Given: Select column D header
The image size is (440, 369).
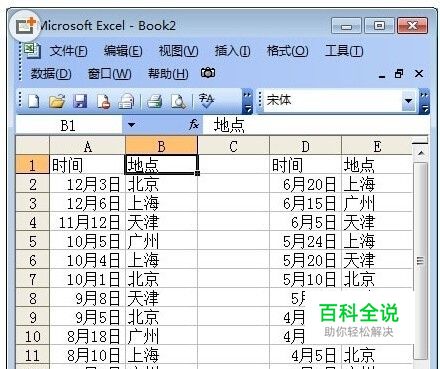Looking at the screenshot, I should (x=305, y=146).
